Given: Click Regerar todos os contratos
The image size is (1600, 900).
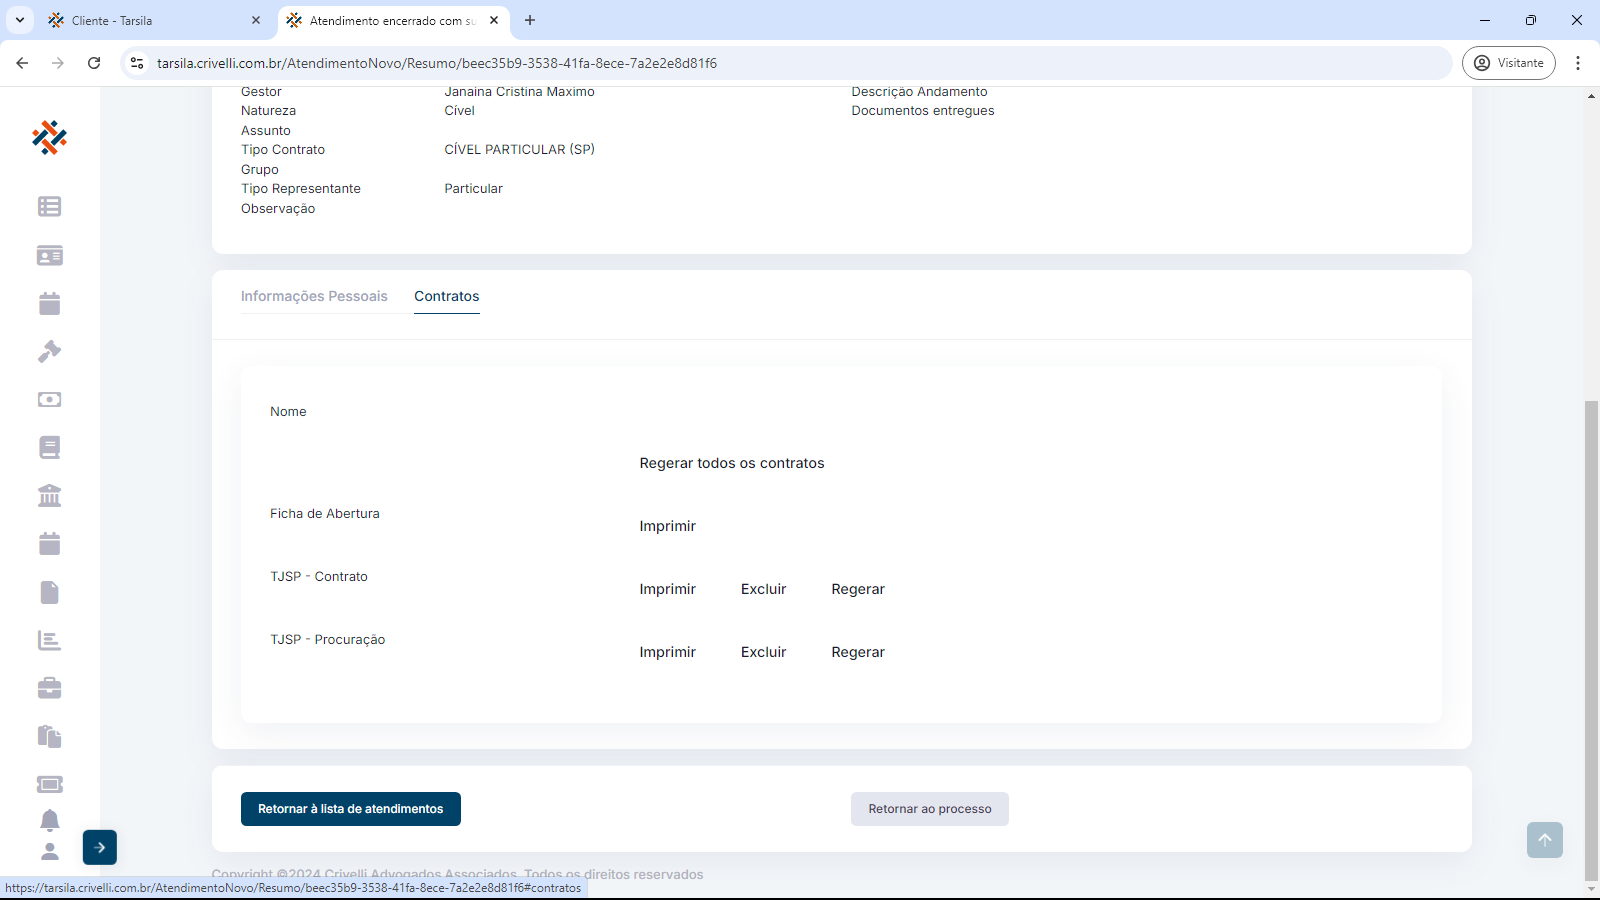Looking at the screenshot, I should pyautogui.click(x=732, y=463).
